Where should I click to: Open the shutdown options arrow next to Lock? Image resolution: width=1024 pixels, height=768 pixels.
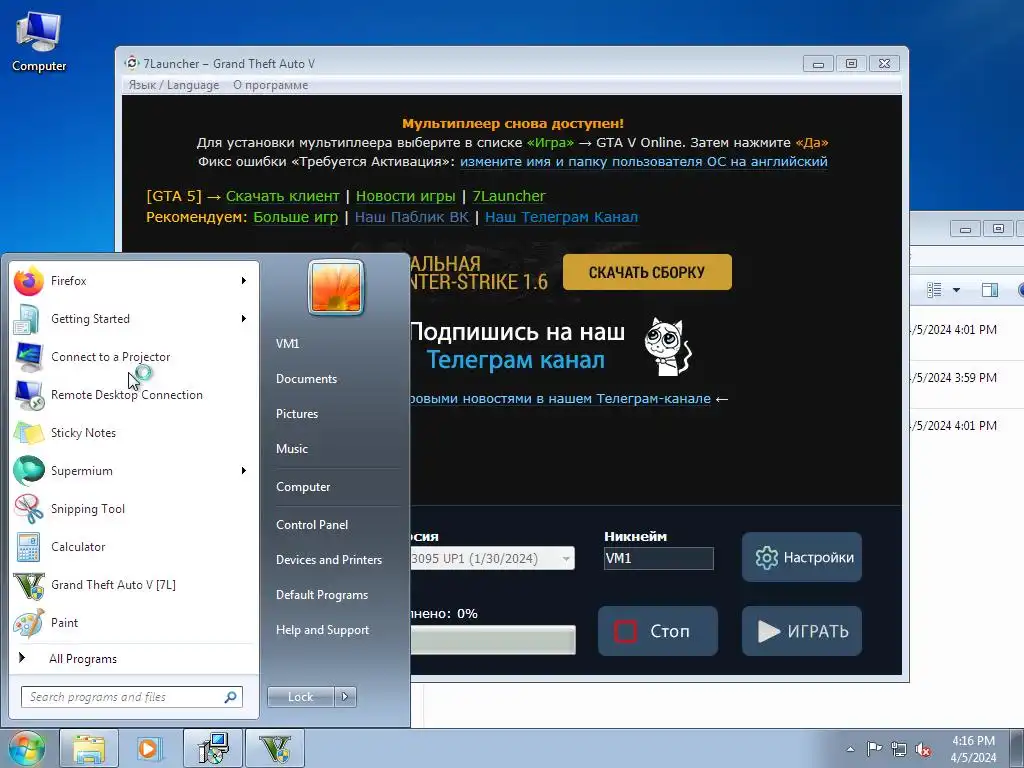point(345,697)
